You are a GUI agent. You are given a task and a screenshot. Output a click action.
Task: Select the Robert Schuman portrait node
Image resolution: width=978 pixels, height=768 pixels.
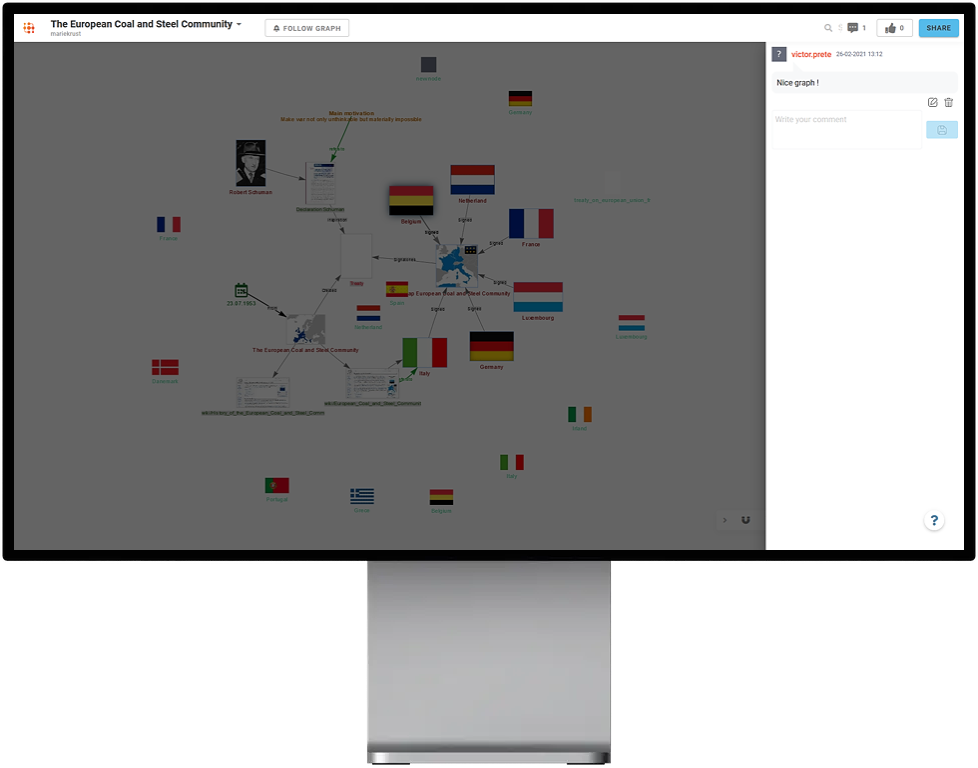tap(251, 163)
